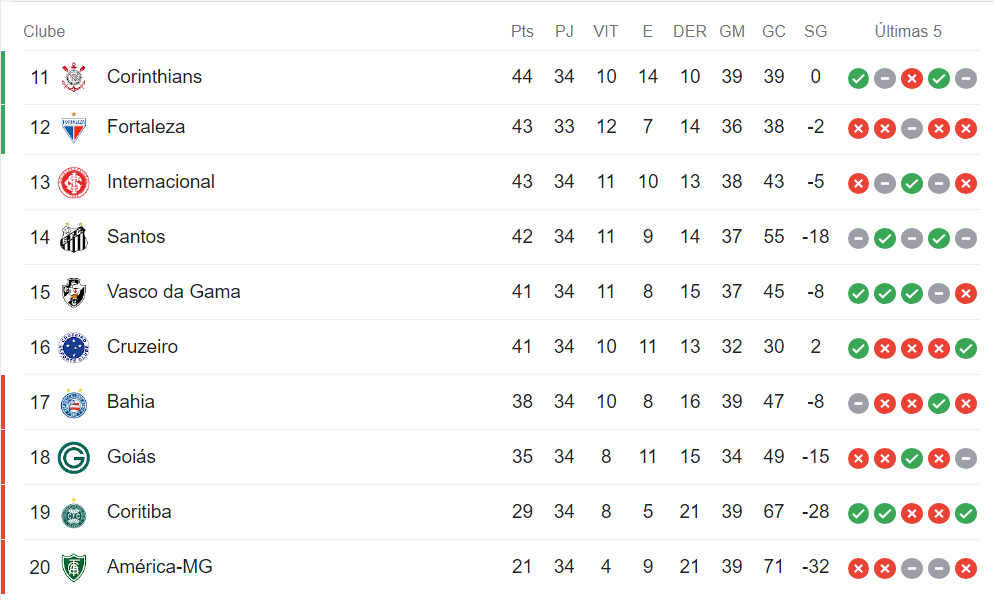Open the Corinthians team name link

pos(154,77)
